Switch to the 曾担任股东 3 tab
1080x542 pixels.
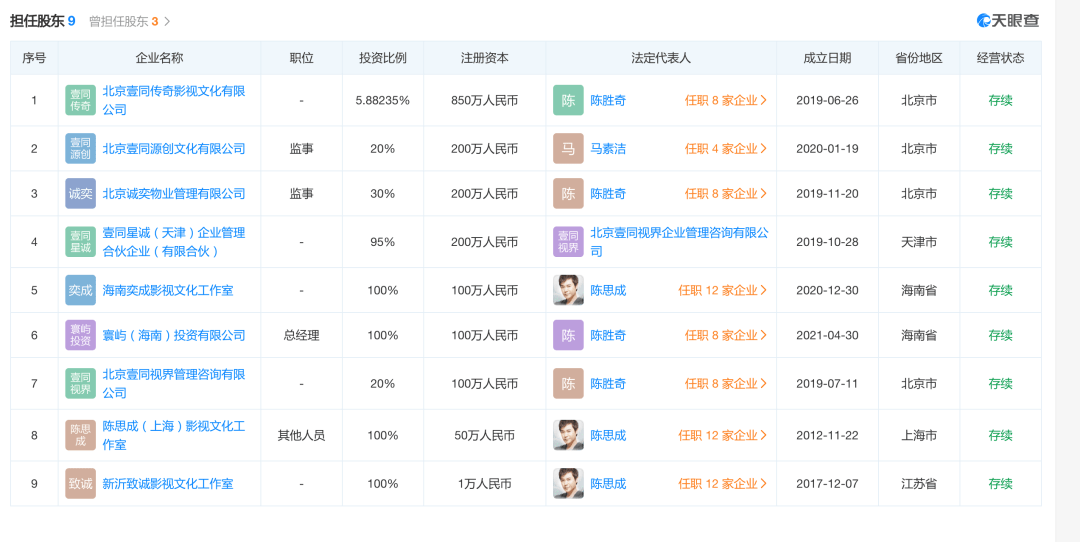[129, 21]
